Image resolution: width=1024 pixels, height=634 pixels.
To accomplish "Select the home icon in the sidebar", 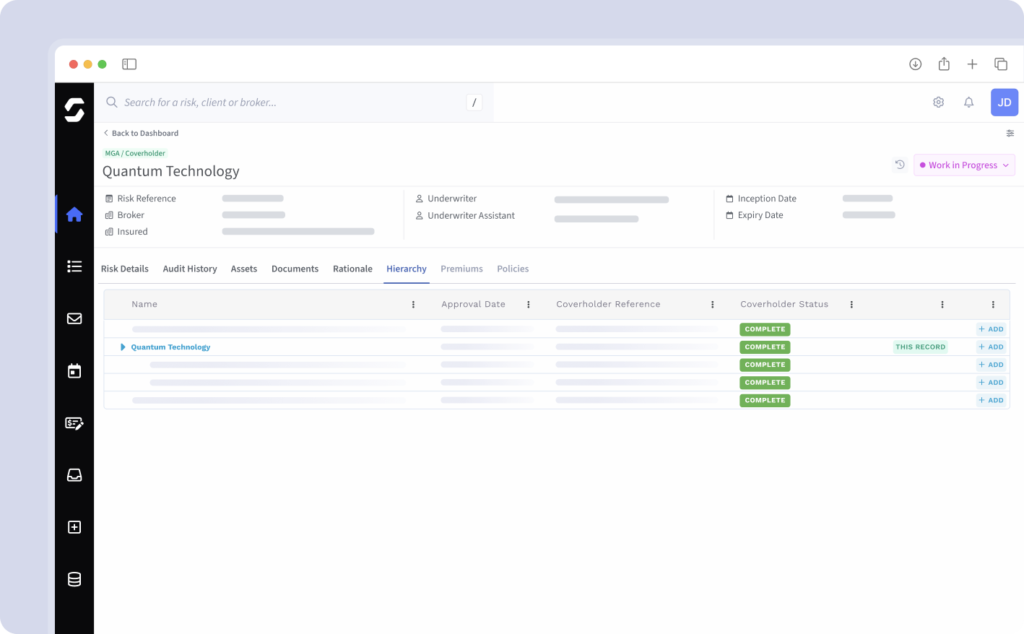I will coord(74,213).
